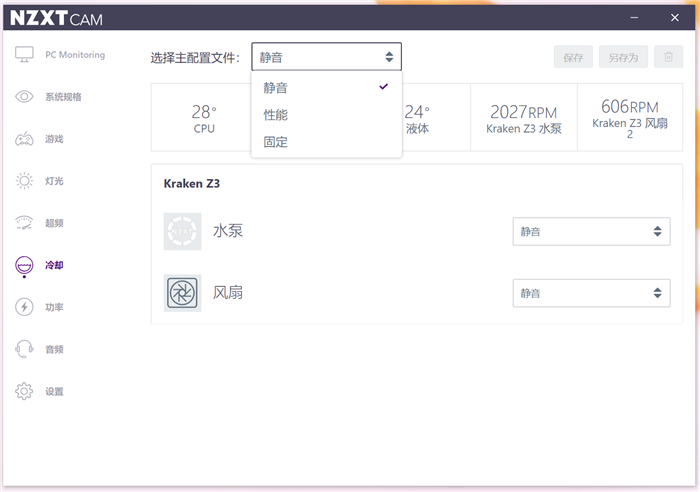Collapse the 选择主配置文件 dropdown
This screenshot has width=700, height=492.
[x=326, y=57]
